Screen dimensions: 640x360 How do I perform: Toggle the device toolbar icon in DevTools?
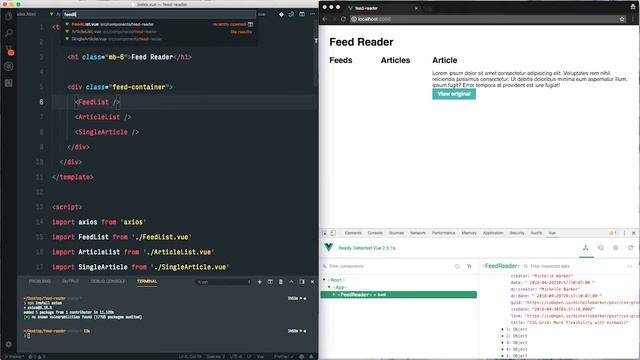(333, 233)
